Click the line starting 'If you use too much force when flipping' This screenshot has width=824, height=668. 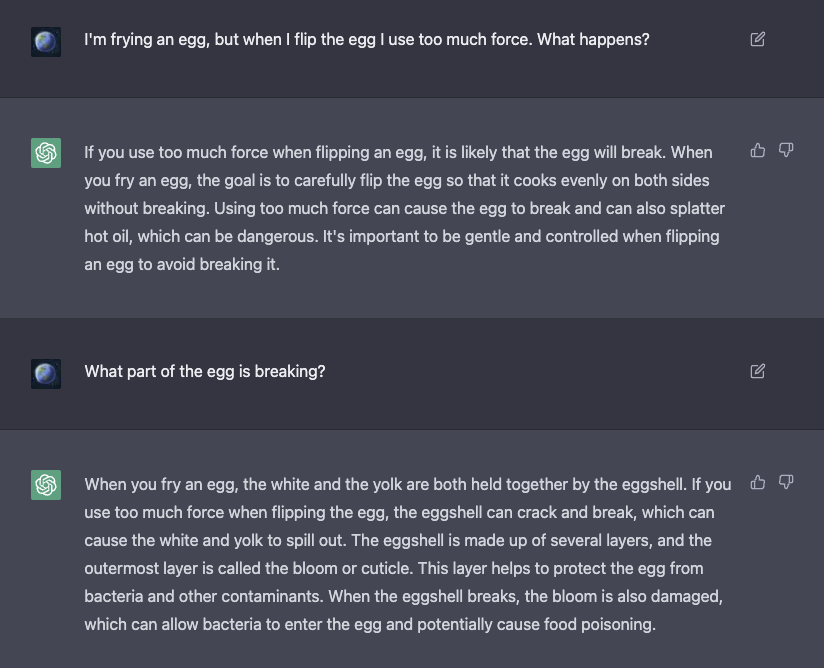[398, 152]
